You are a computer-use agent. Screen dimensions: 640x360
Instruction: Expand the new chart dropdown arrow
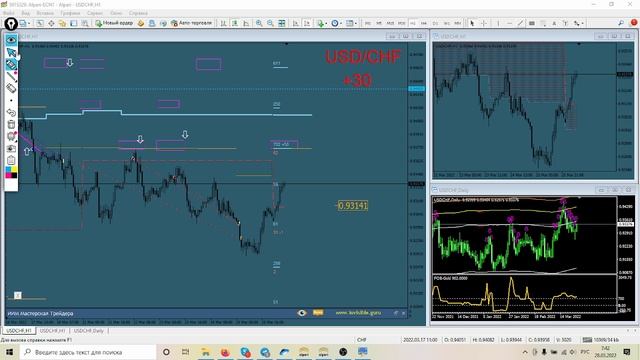29,24
